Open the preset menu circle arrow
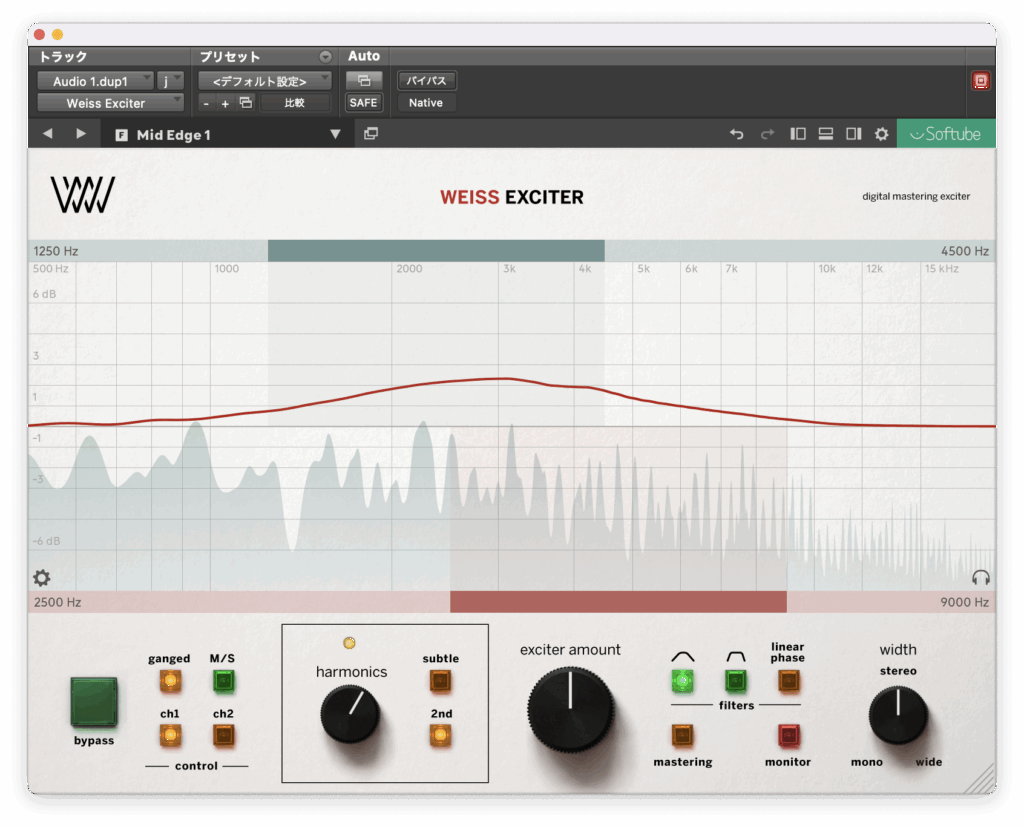The height and width of the screenshot is (827, 1024). click(x=325, y=57)
